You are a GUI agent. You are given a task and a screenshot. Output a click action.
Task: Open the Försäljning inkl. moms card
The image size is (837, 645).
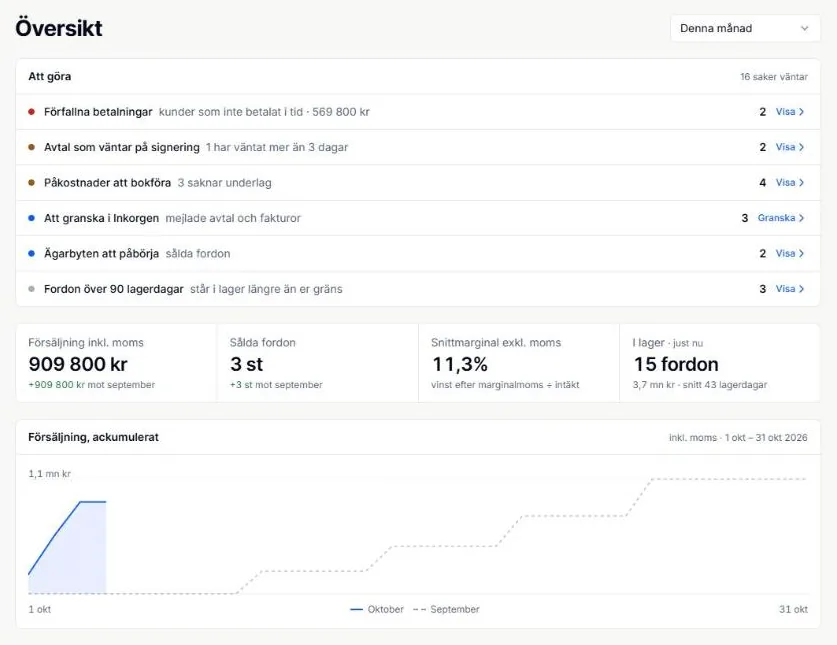click(116, 363)
